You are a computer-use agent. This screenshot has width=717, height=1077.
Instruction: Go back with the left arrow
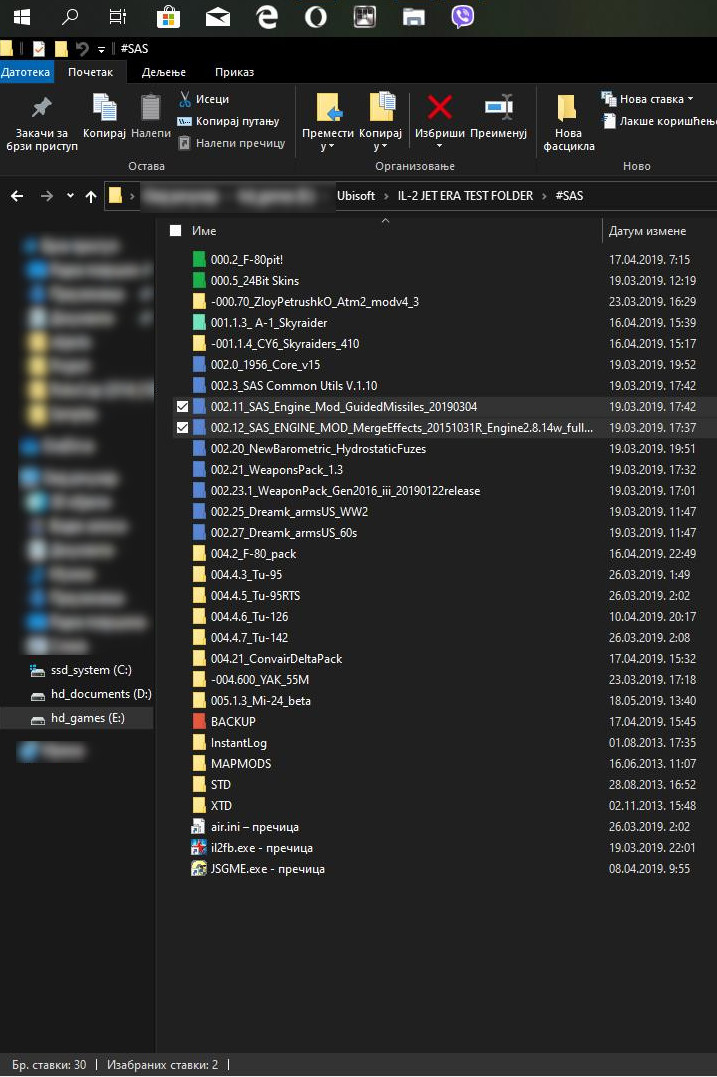[x=17, y=196]
